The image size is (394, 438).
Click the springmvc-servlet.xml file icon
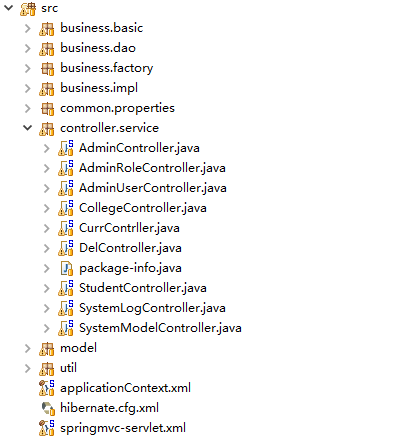pos(47,428)
